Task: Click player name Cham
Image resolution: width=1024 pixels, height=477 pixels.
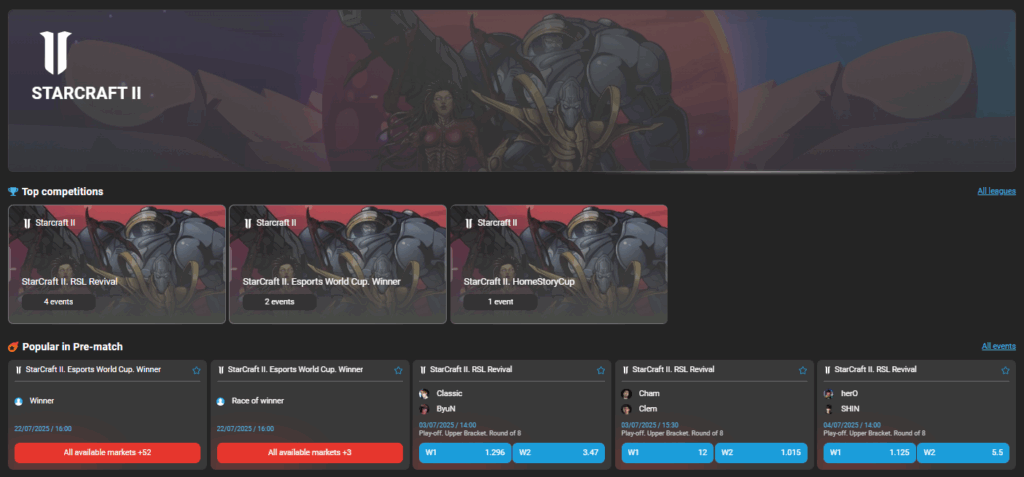Action: coord(649,394)
